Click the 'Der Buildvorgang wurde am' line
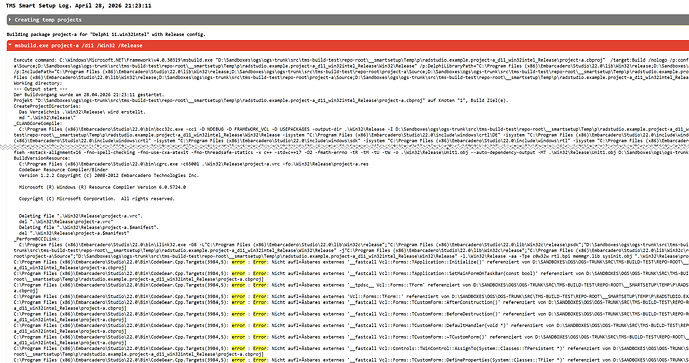This screenshot has height=363, width=689. [88, 94]
